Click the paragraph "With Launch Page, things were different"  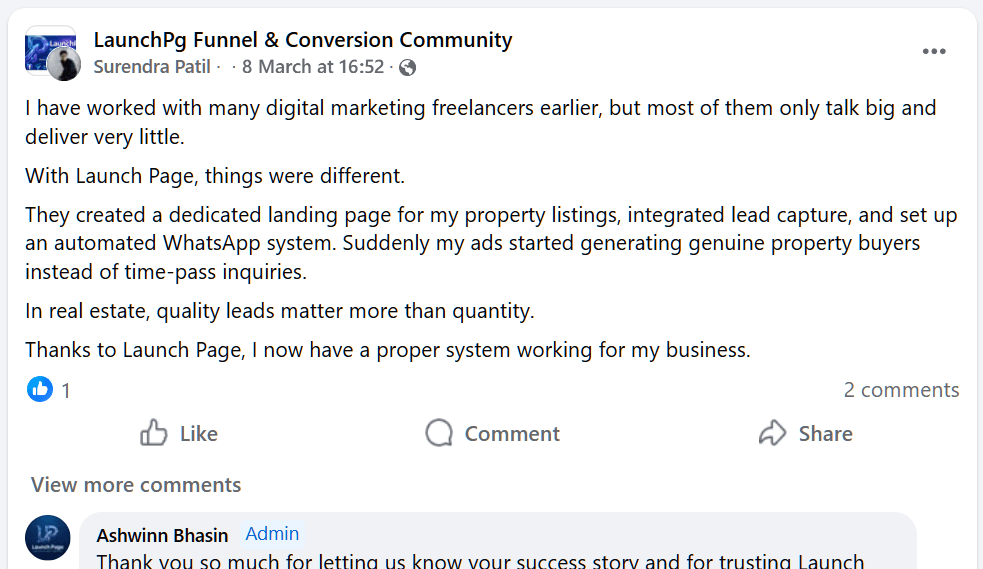click(215, 177)
